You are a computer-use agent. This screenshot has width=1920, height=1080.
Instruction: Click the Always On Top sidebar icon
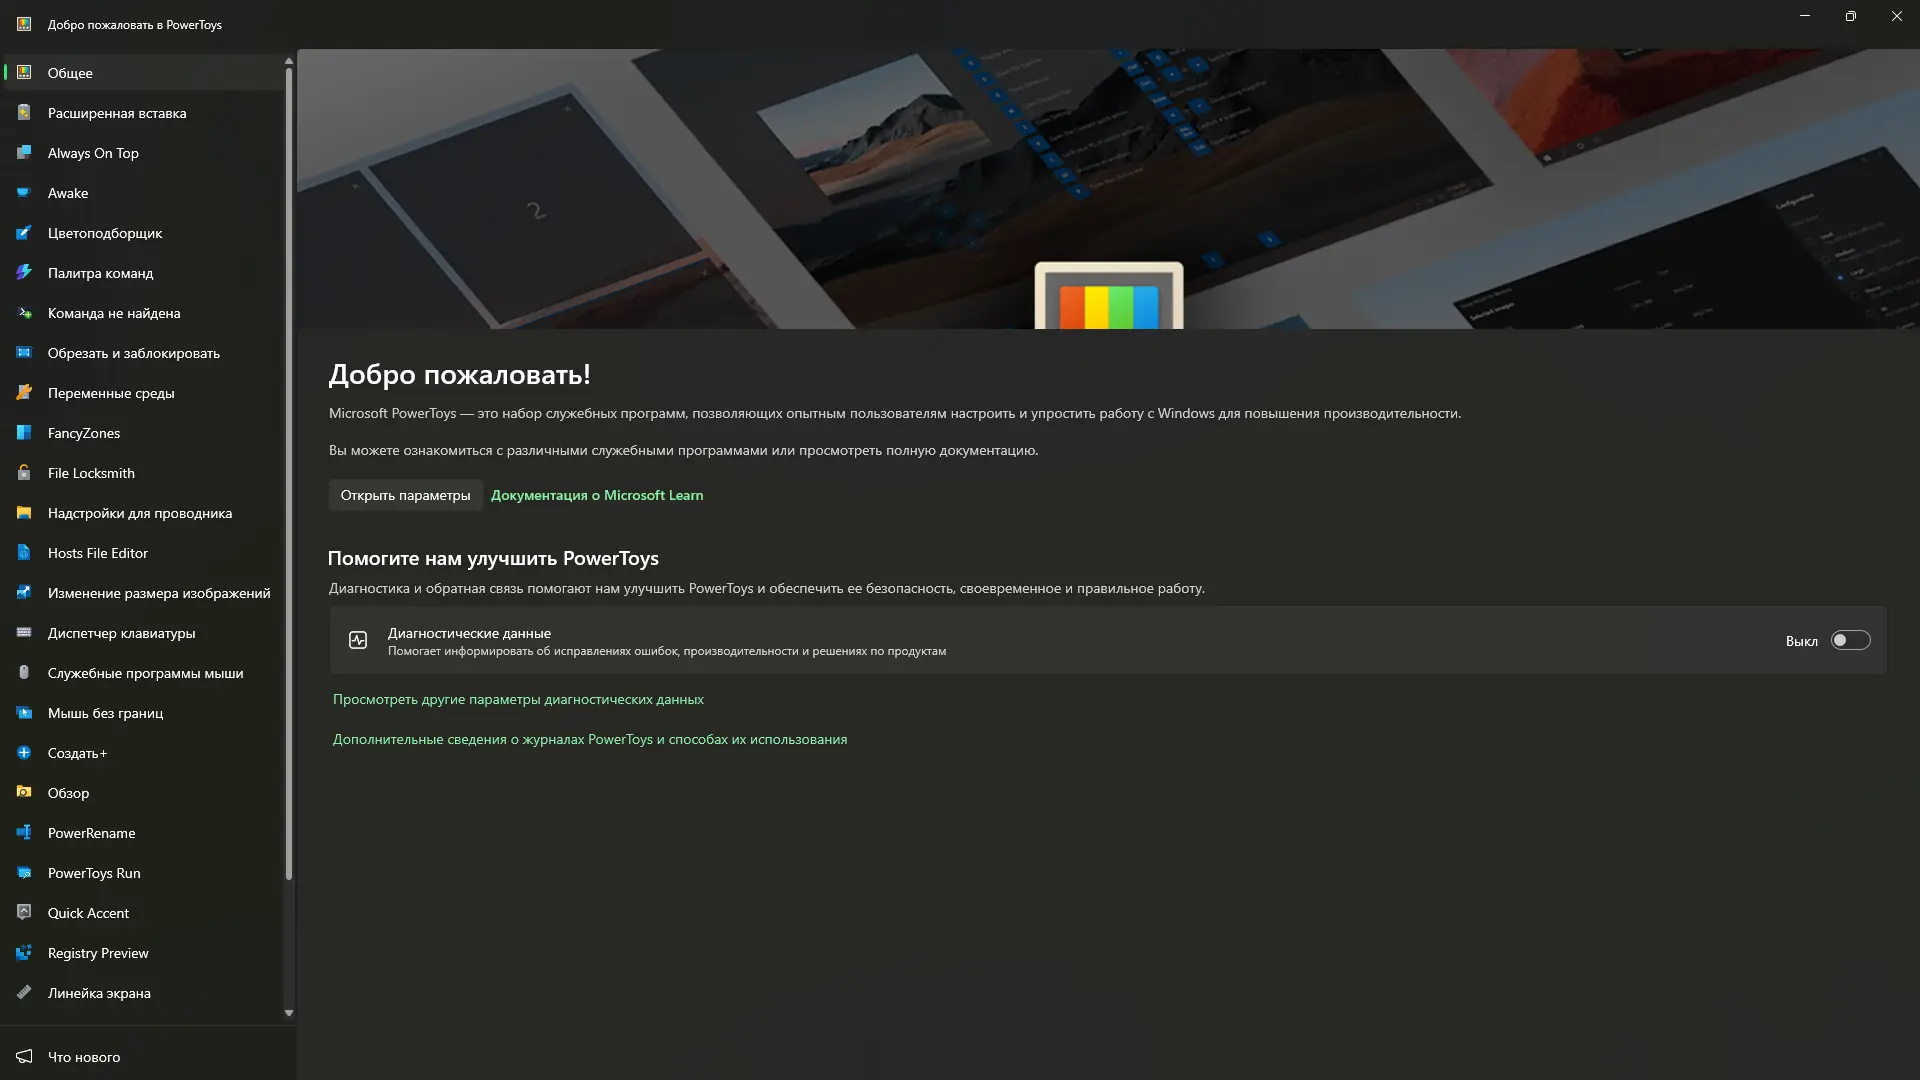24,153
